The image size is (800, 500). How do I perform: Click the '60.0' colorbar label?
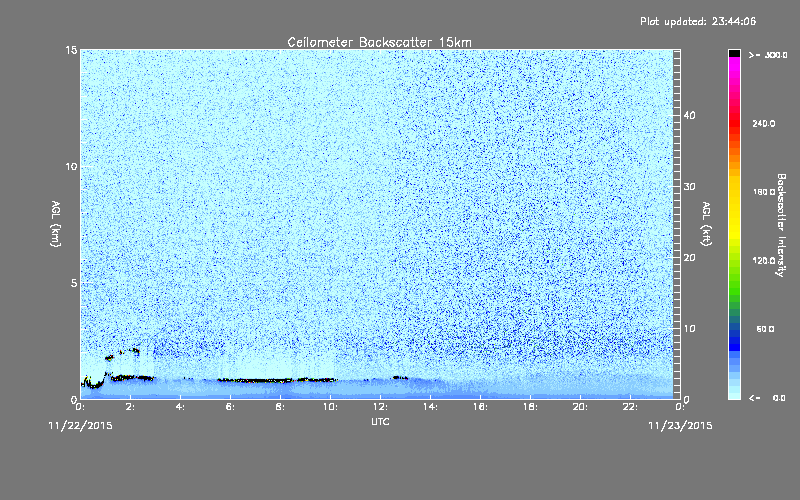point(765,329)
